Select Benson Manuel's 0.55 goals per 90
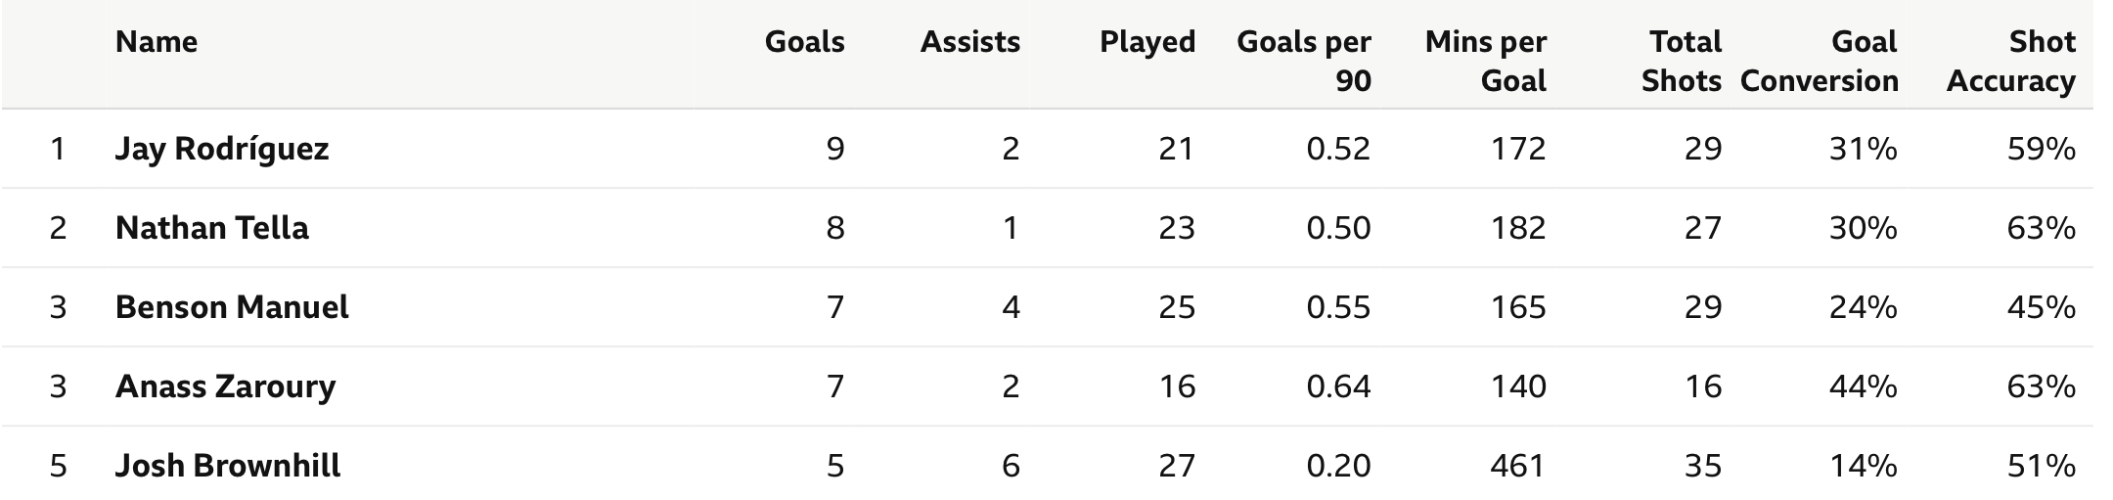 (1338, 307)
